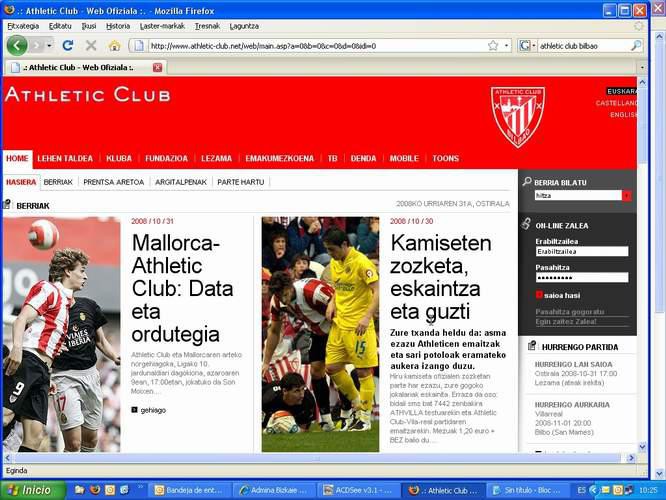Open the LEHEN TALDEA section
Image resolution: width=666 pixels, height=500 pixels.
click(x=65, y=158)
